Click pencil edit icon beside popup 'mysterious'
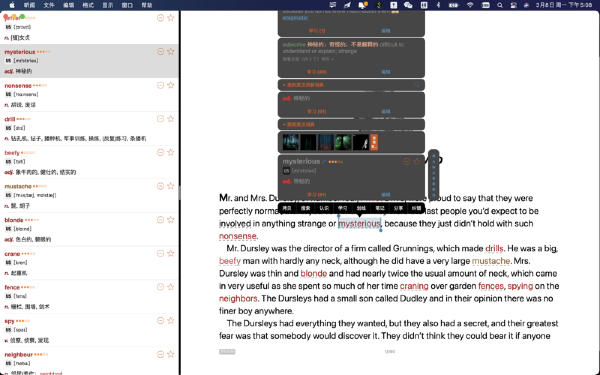Image resolution: width=600 pixels, height=375 pixels. point(324,162)
